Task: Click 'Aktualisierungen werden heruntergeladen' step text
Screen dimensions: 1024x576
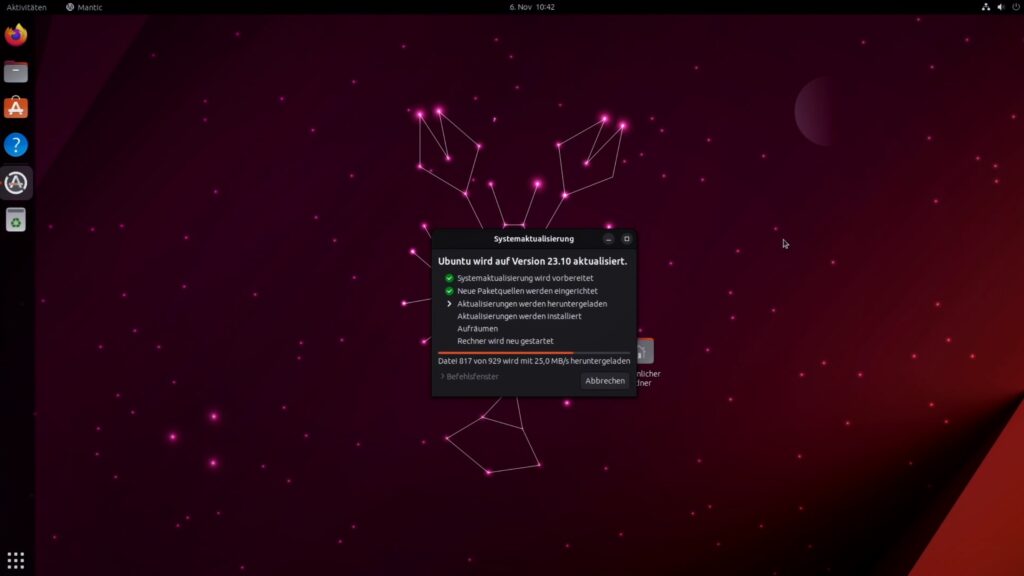Action: (532, 304)
